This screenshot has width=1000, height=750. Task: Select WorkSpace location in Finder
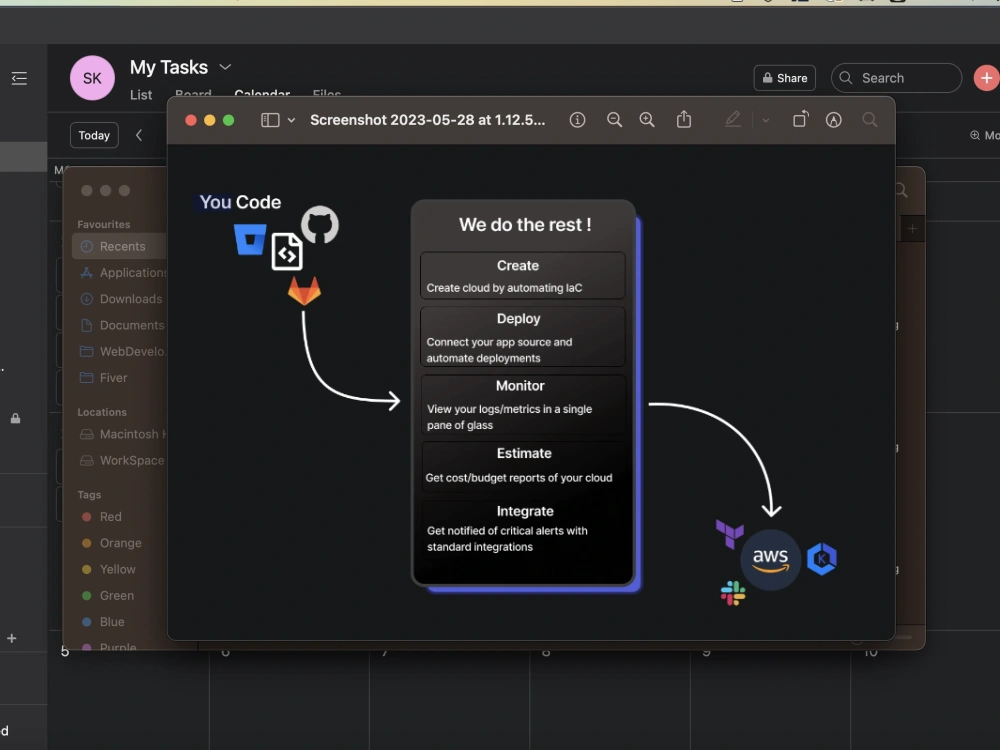point(120,460)
